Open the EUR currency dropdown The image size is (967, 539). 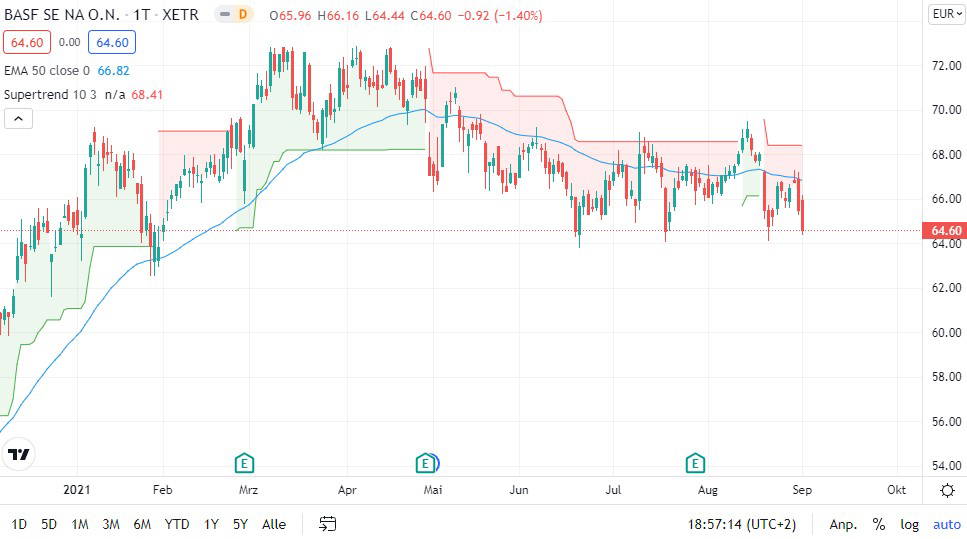947,14
